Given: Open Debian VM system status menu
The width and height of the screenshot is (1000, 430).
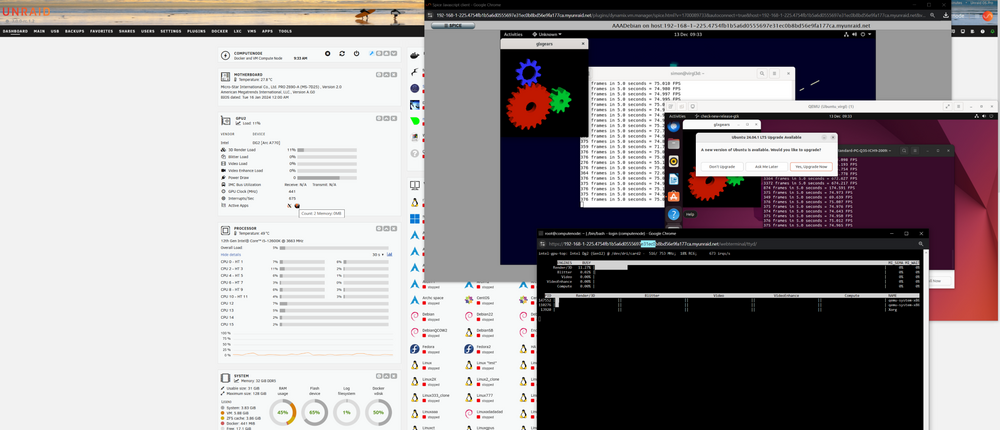Looking at the screenshot, I should (860, 34).
